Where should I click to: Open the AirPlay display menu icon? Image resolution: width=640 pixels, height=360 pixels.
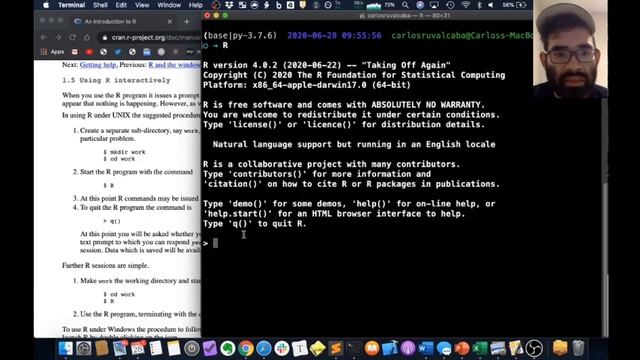coord(434,5)
